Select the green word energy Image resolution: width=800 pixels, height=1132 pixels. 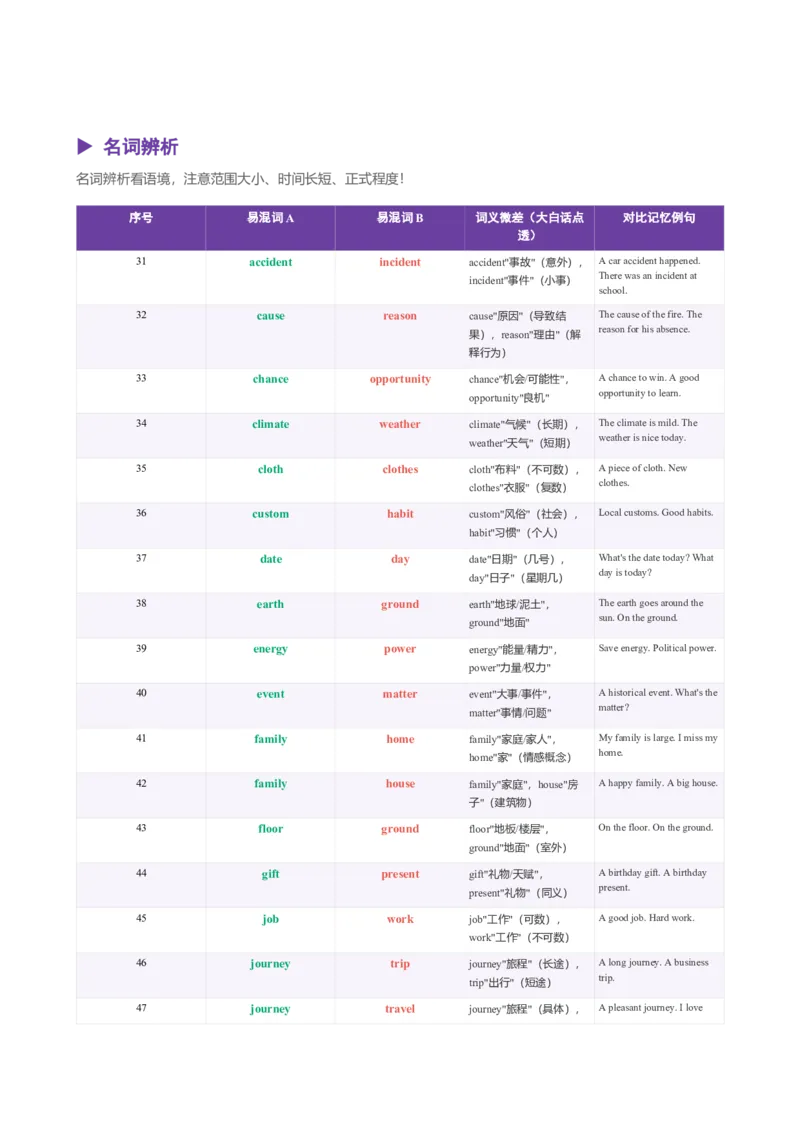271,650
